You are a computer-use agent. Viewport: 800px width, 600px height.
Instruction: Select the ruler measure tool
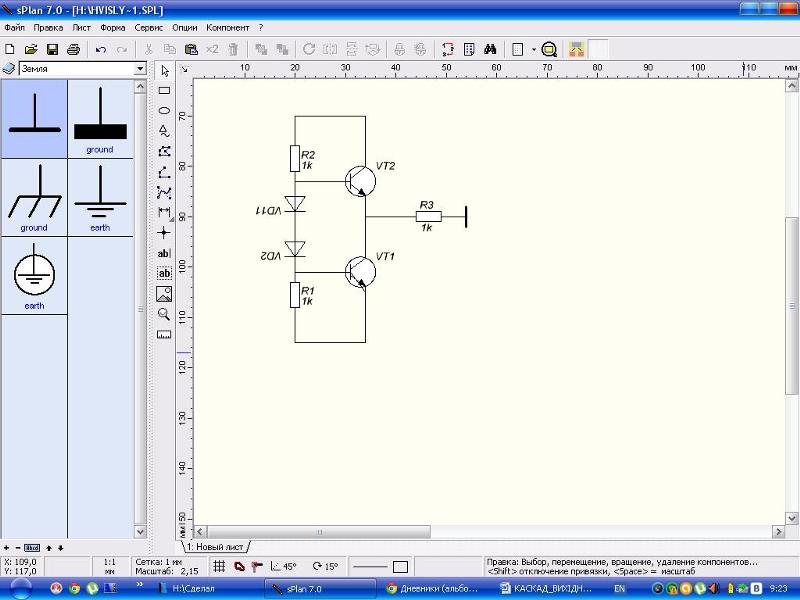tap(164, 335)
